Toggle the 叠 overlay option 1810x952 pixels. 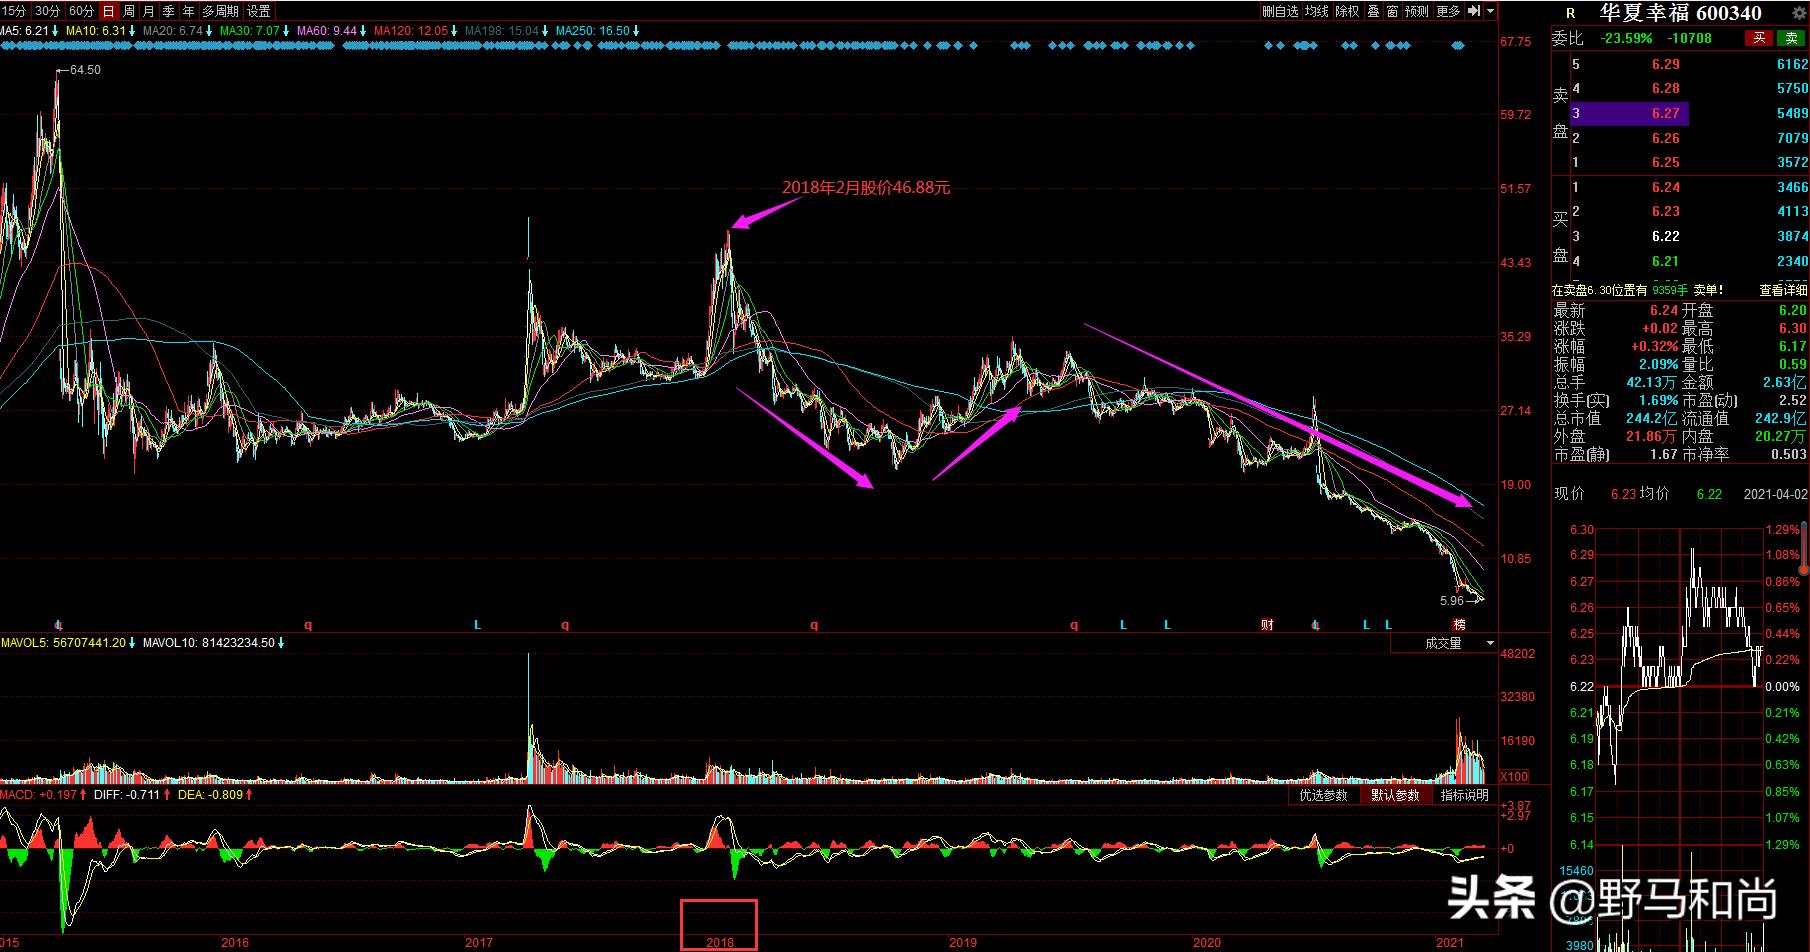click(x=1373, y=12)
